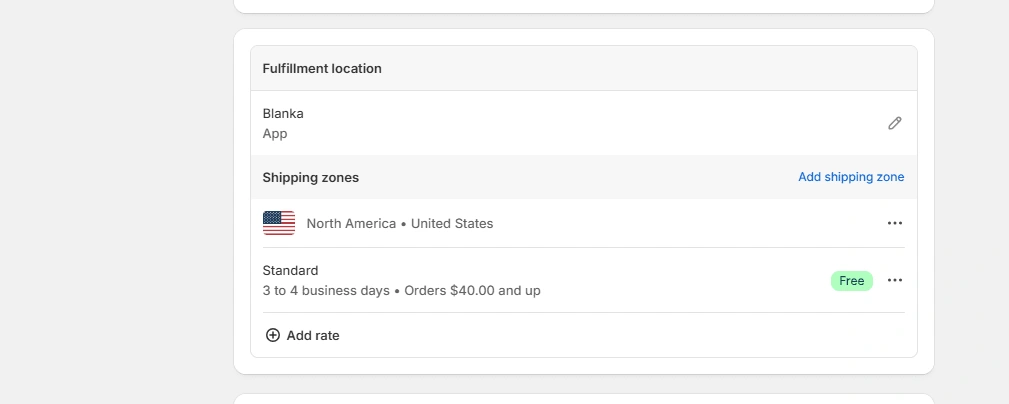
Task: Click the North America zone label
Action: point(351,223)
